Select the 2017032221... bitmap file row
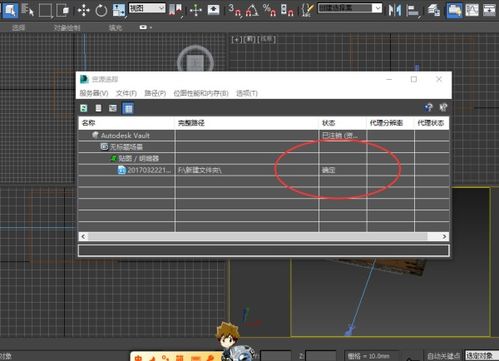This screenshot has height=361, width=499. coord(264,170)
